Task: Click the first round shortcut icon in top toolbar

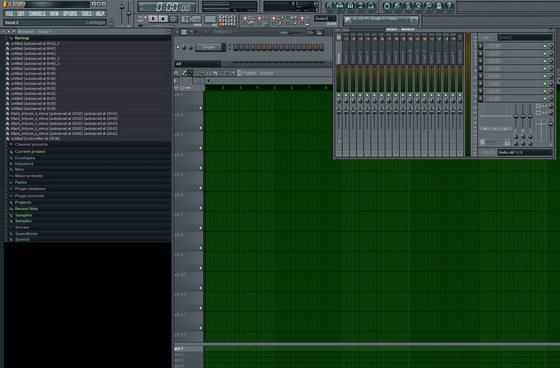Action: point(329,6)
